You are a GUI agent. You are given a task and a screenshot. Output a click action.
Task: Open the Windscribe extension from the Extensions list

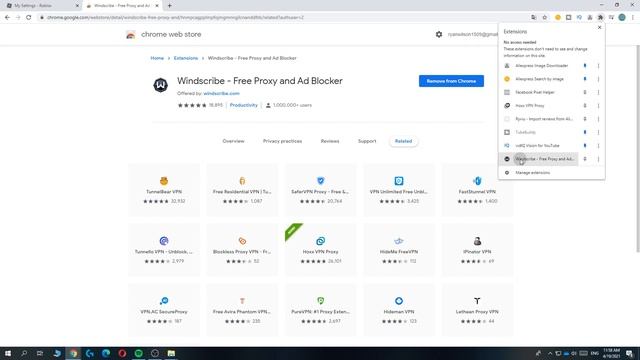click(538, 159)
